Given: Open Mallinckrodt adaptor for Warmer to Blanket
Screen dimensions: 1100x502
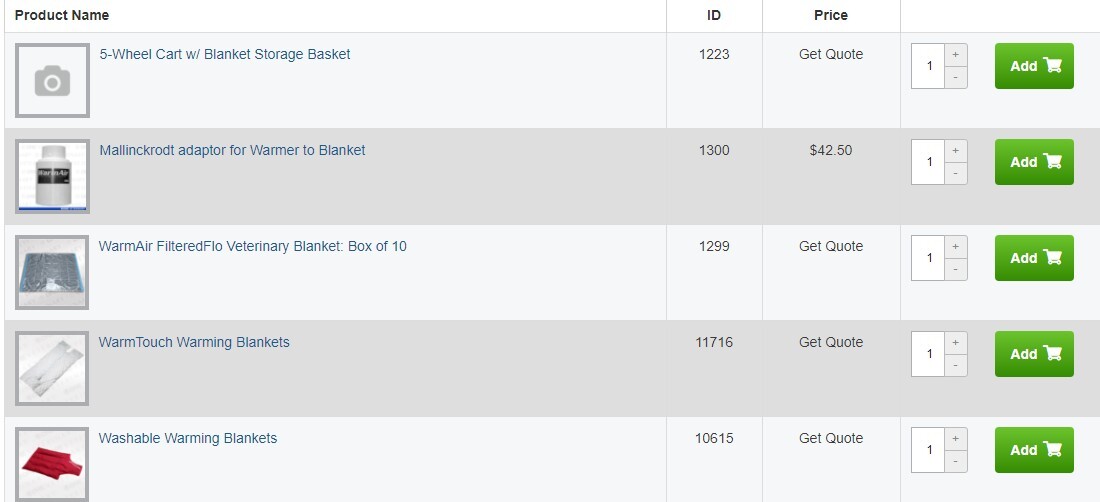Looking at the screenshot, I should tap(232, 150).
